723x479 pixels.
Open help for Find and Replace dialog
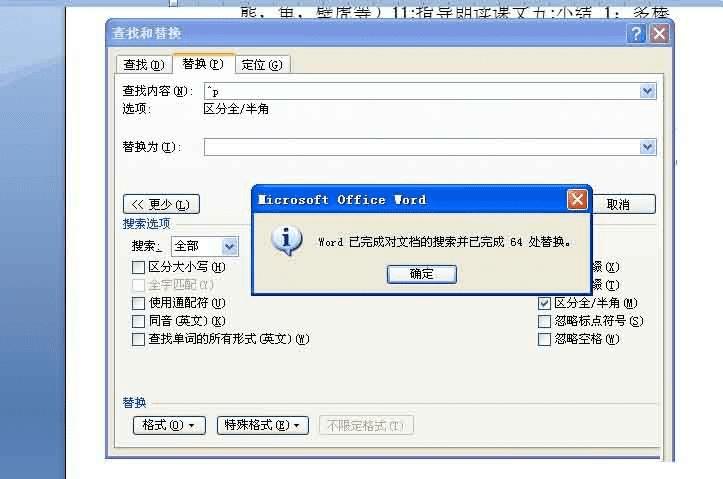pos(636,34)
